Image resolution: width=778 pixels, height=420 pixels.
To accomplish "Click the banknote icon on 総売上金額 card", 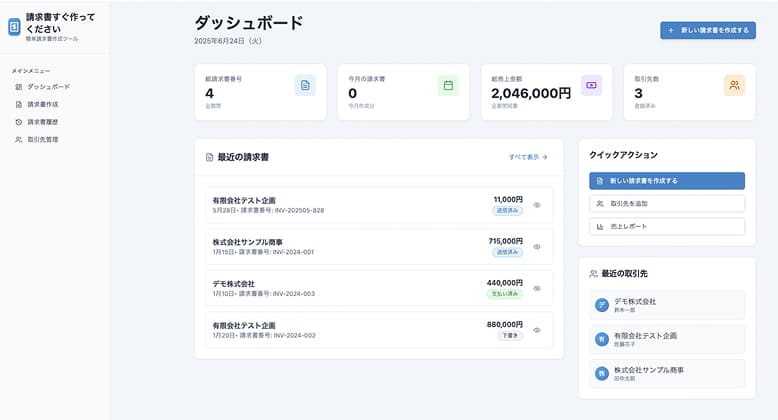I will pos(591,85).
